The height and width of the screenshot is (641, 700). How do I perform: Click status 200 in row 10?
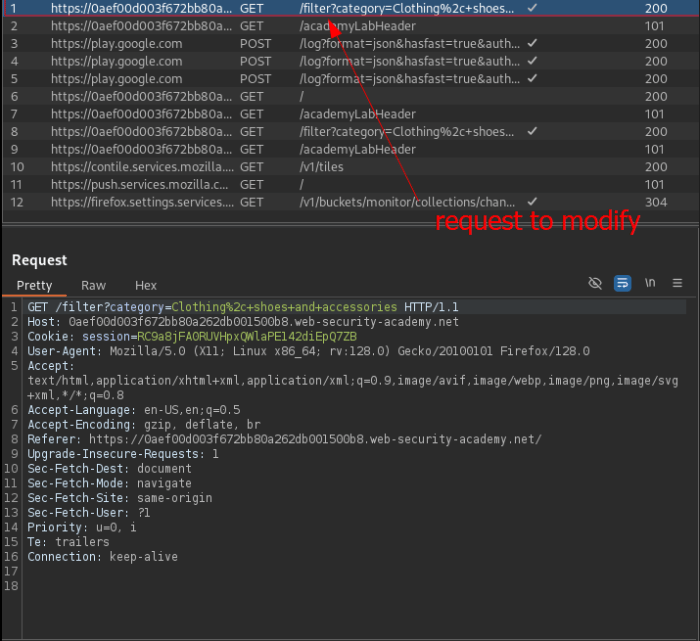656,167
